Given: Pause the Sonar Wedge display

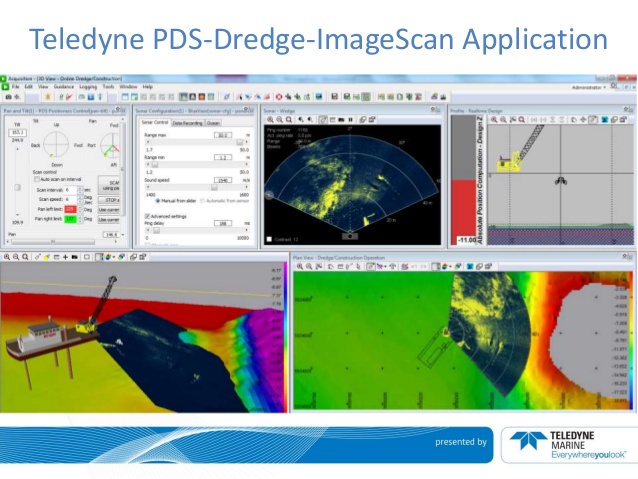Looking at the screenshot, I should (350, 120).
